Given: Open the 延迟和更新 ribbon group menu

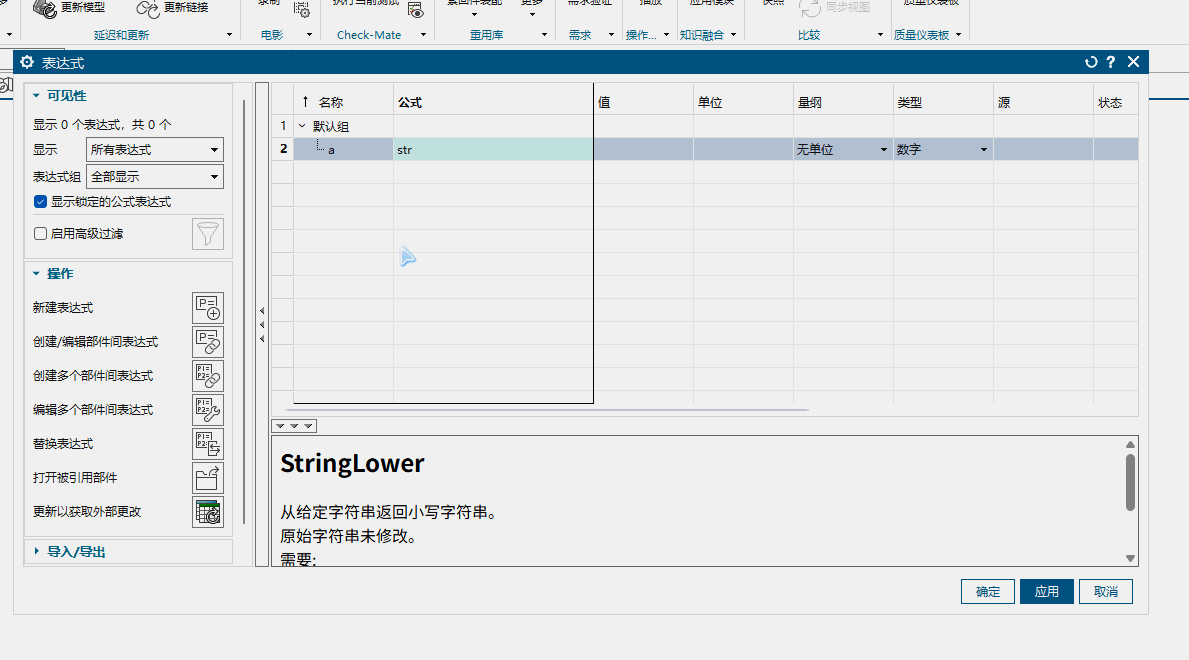Looking at the screenshot, I should pyautogui.click(x=230, y=35).
